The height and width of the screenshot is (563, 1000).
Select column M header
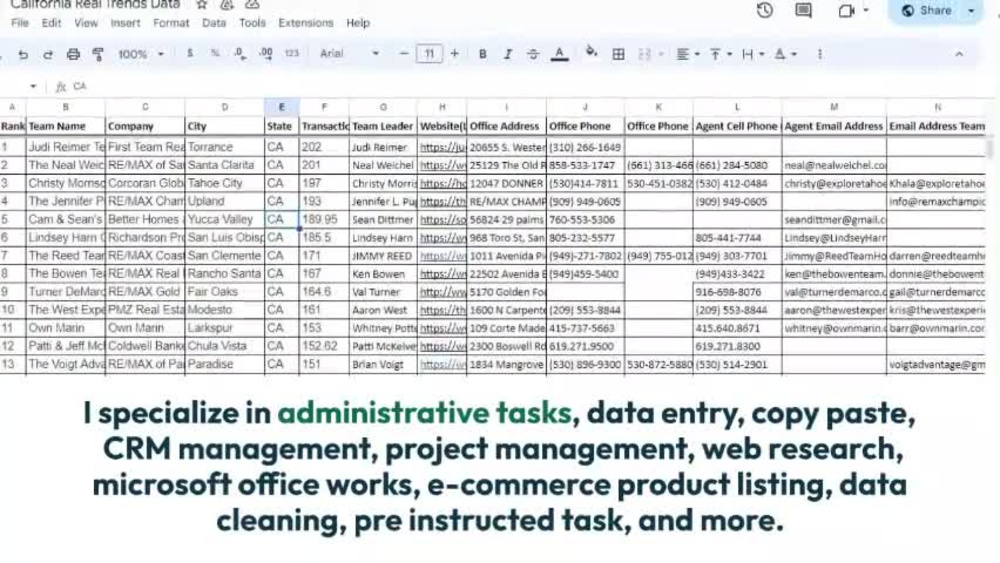pyautogui.click(x=834, y=107)
